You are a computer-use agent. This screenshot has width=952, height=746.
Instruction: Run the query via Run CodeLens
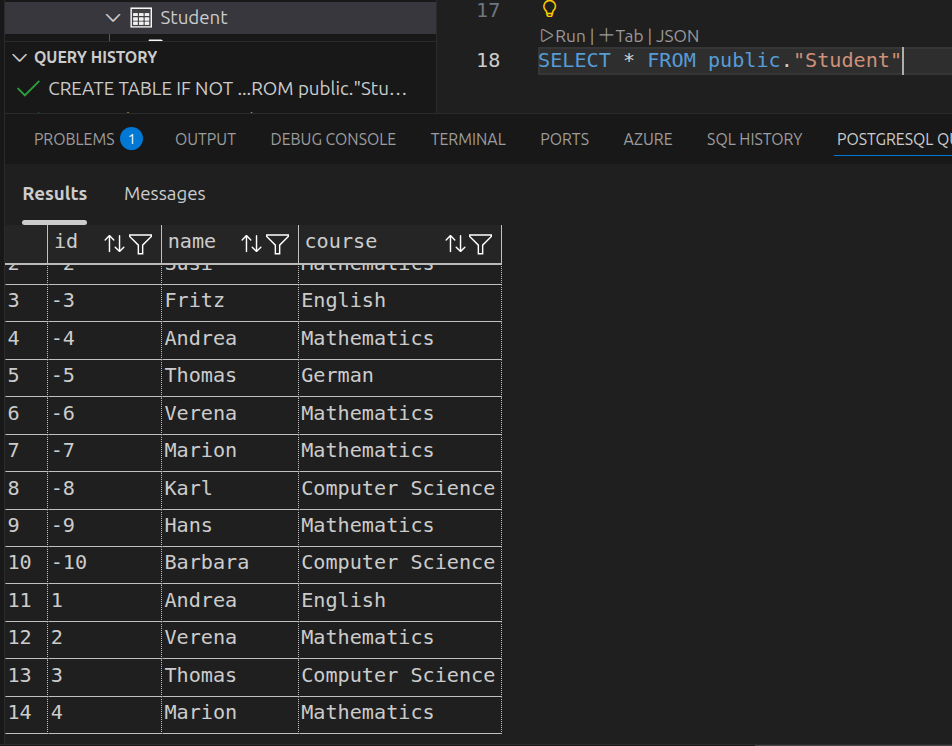click(563, 36)
